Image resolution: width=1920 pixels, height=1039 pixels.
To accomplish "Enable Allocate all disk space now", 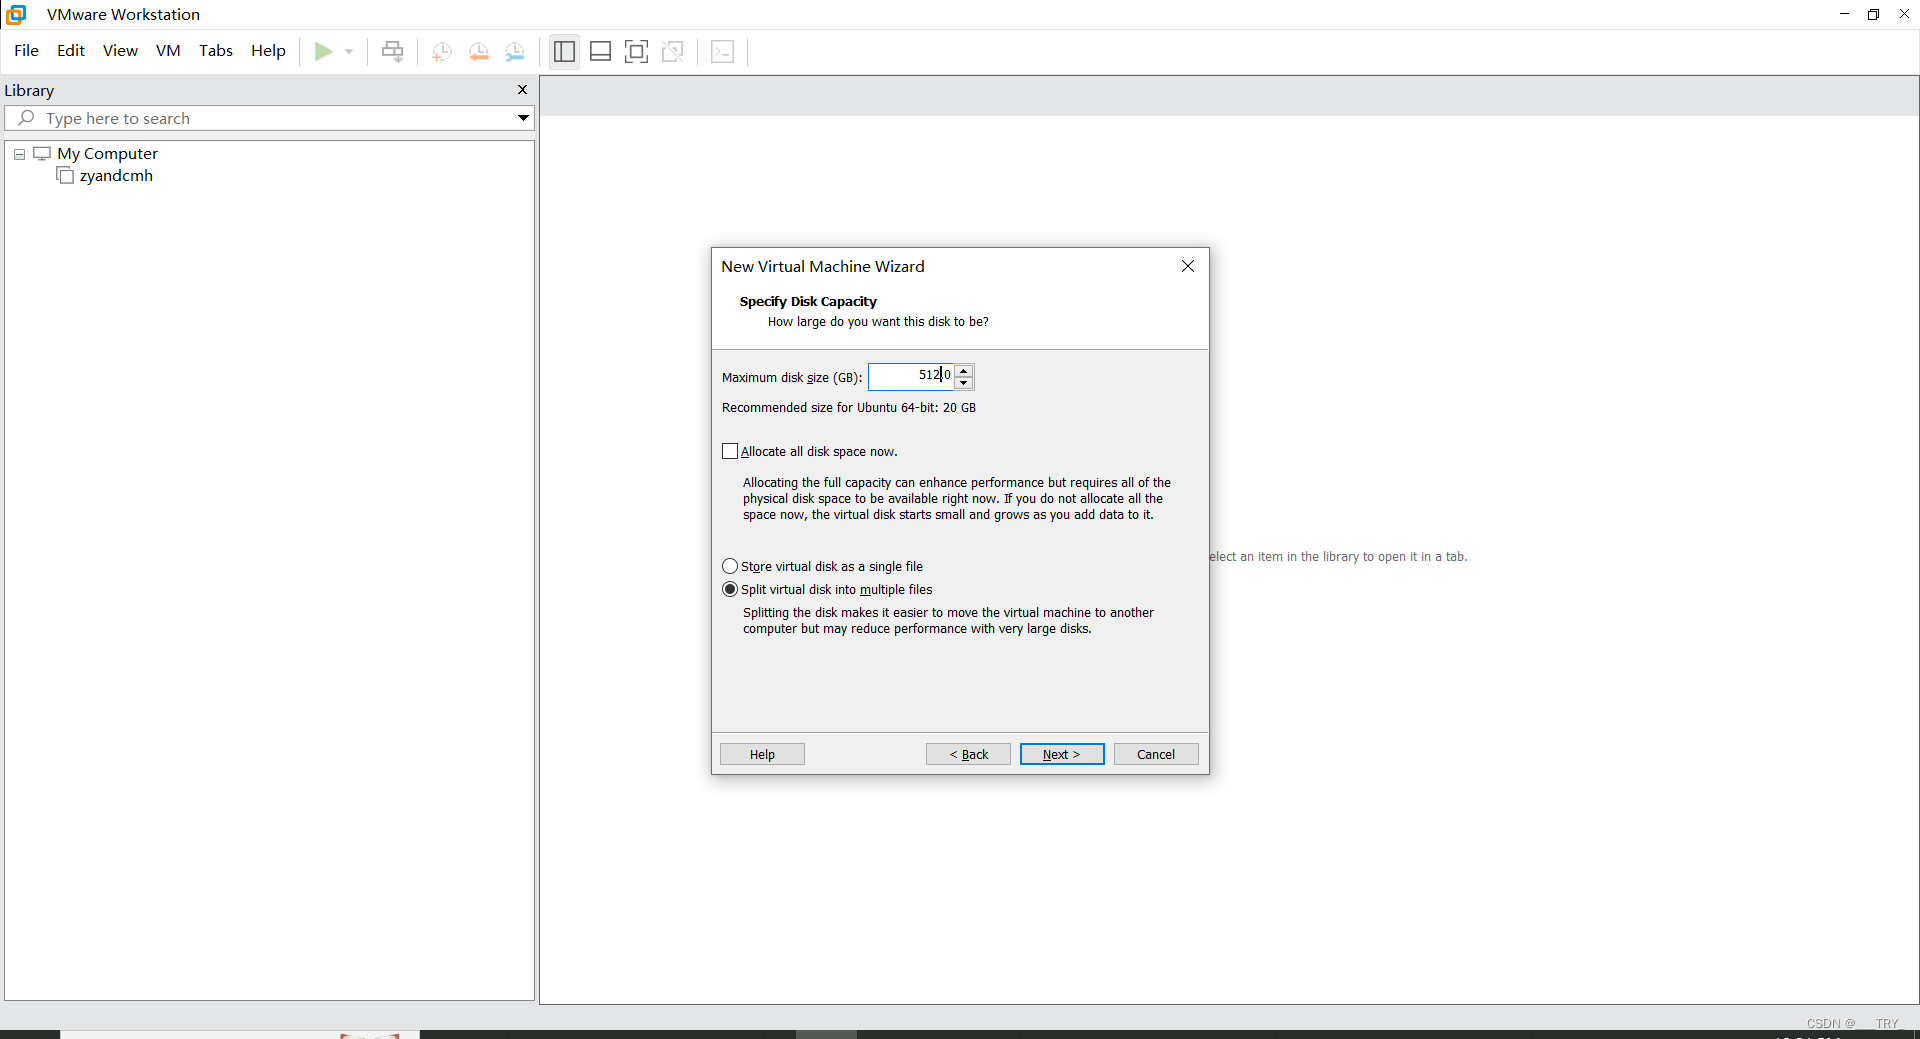I will point(730,451).
